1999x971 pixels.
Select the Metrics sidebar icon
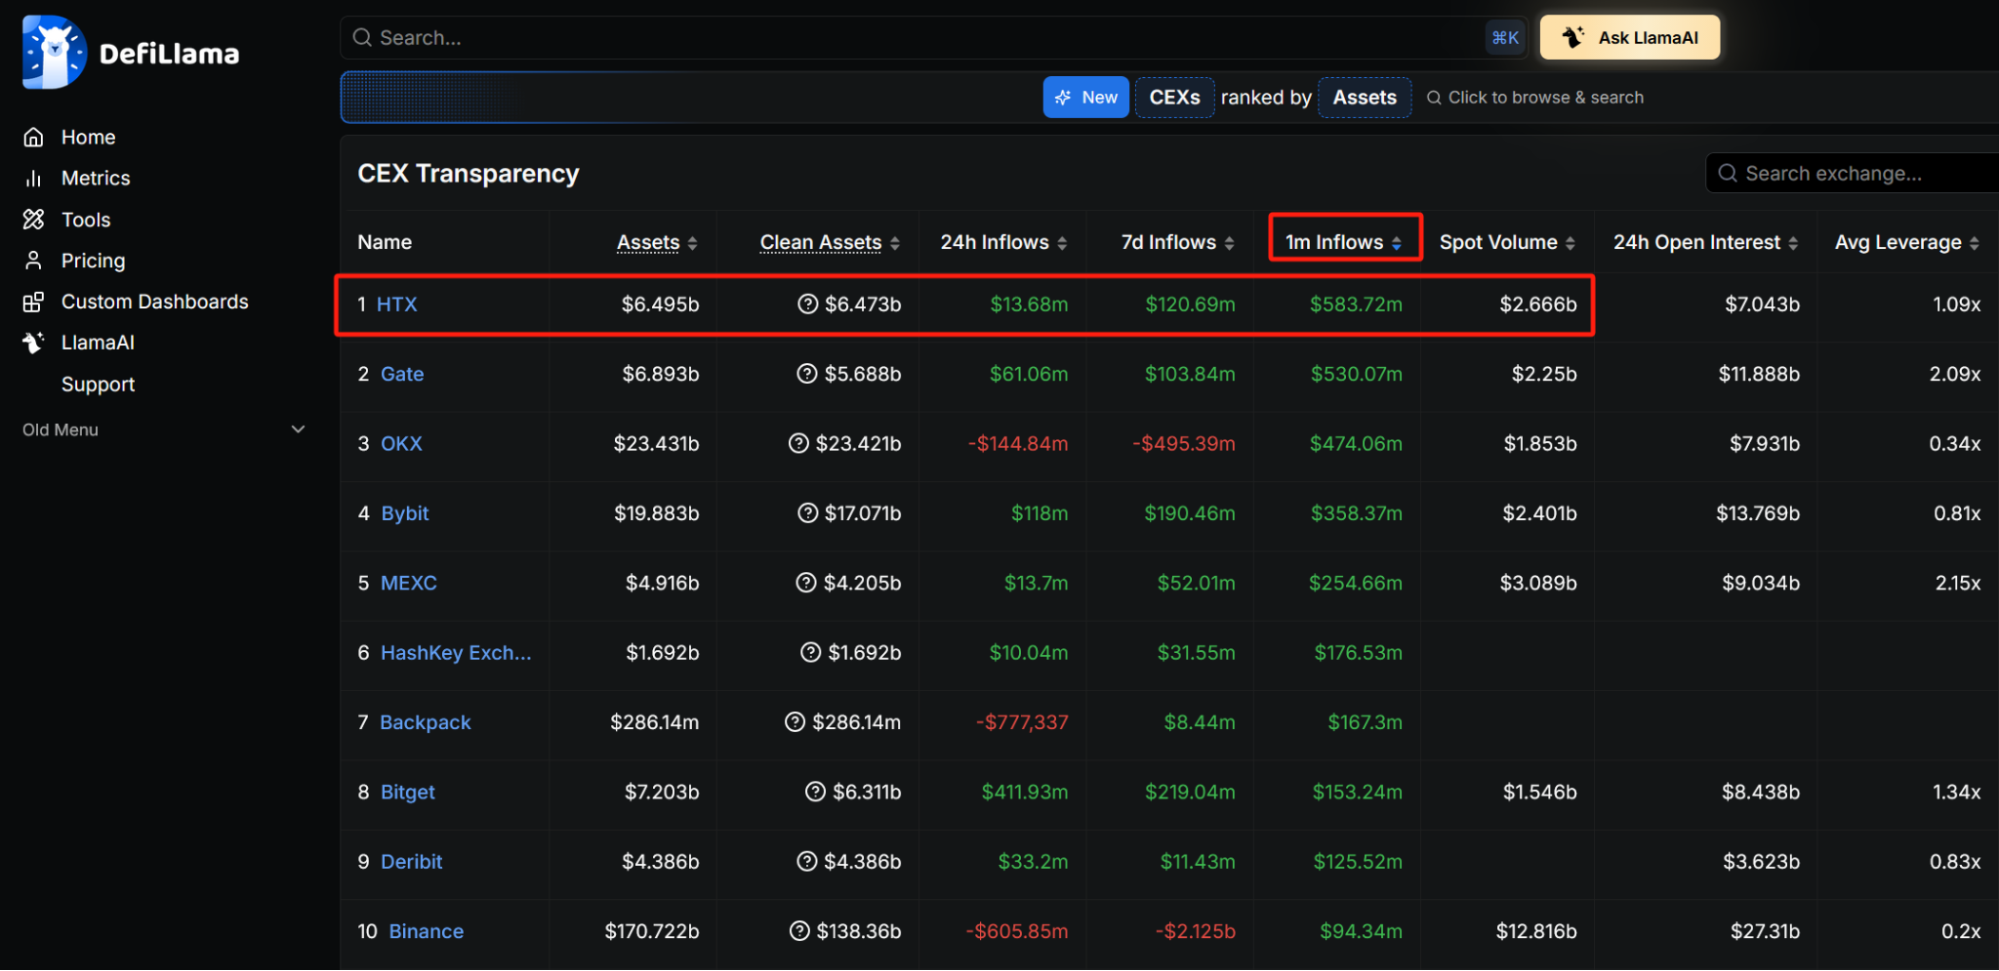(33, 177)
